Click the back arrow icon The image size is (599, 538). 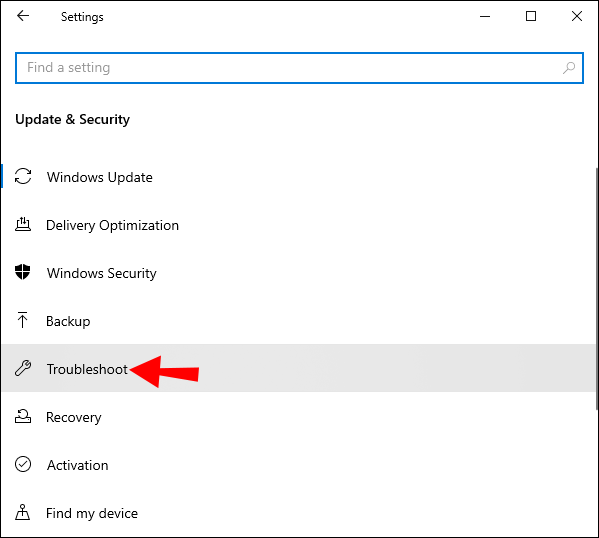click(x=23, y=16)
